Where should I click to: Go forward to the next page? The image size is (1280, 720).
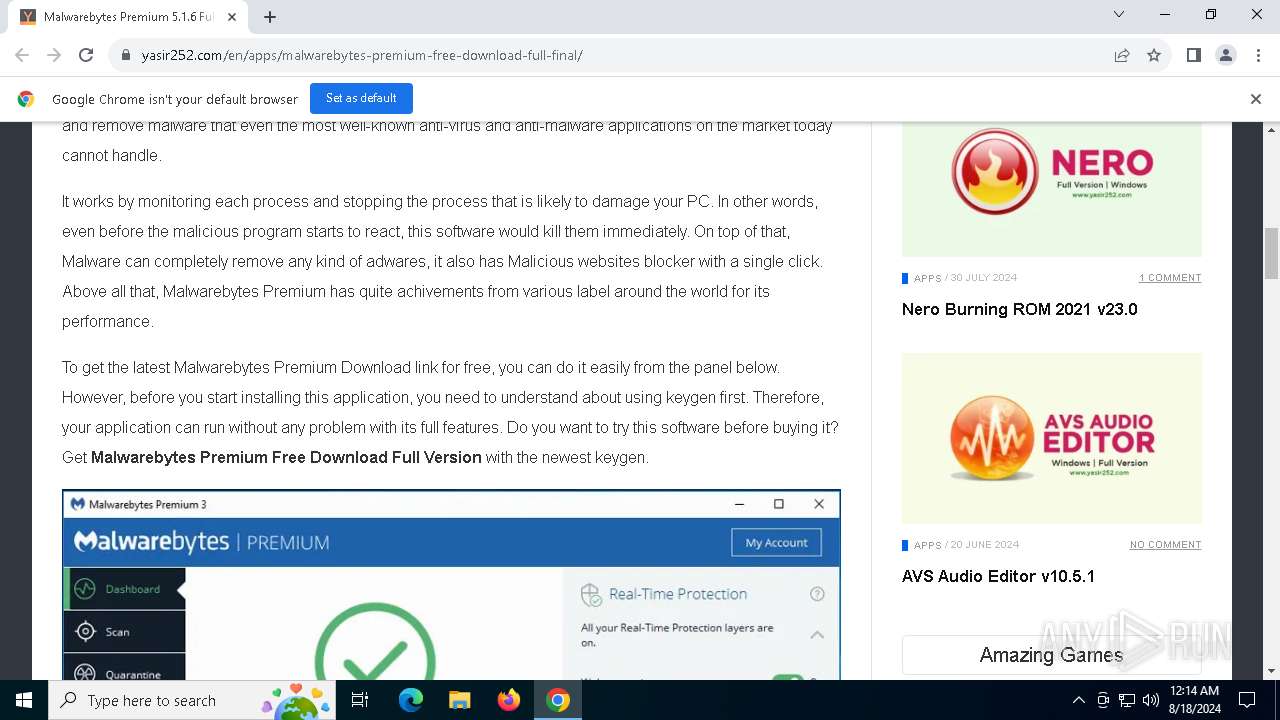(54, 55)
